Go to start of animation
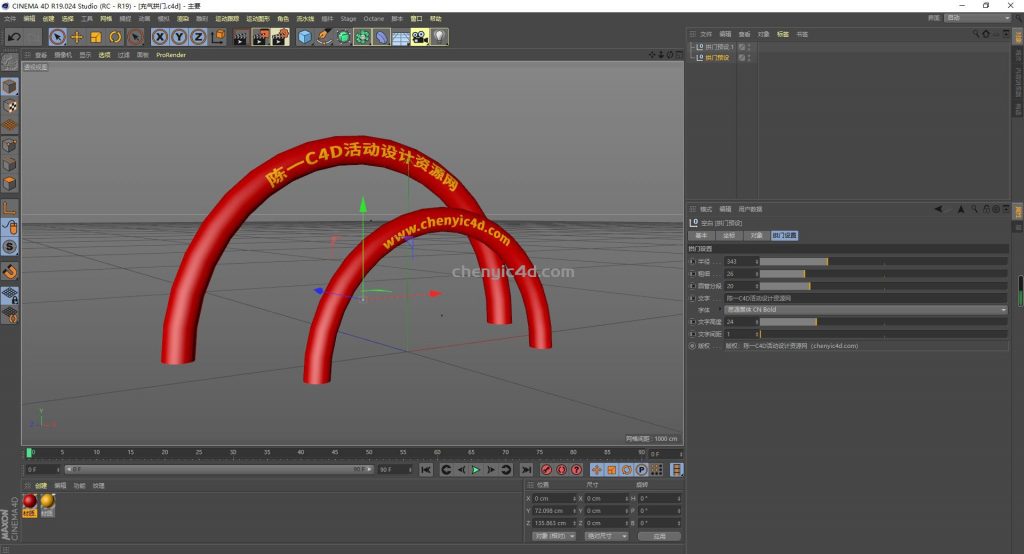Viewport: 1024px width, 554px height. [426, 470]
